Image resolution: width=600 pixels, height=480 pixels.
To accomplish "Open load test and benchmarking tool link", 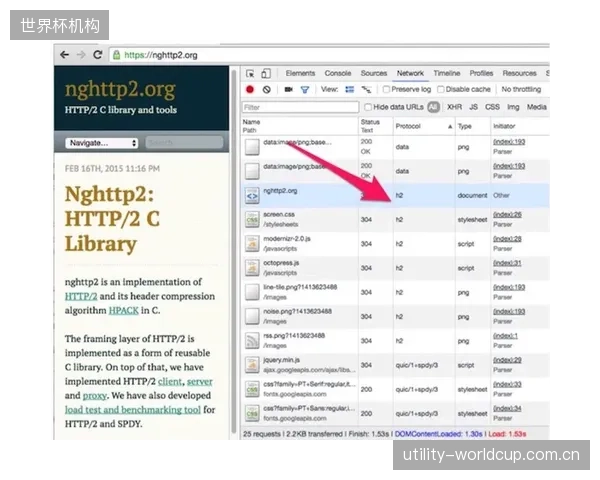I will (x=132, y=410).
